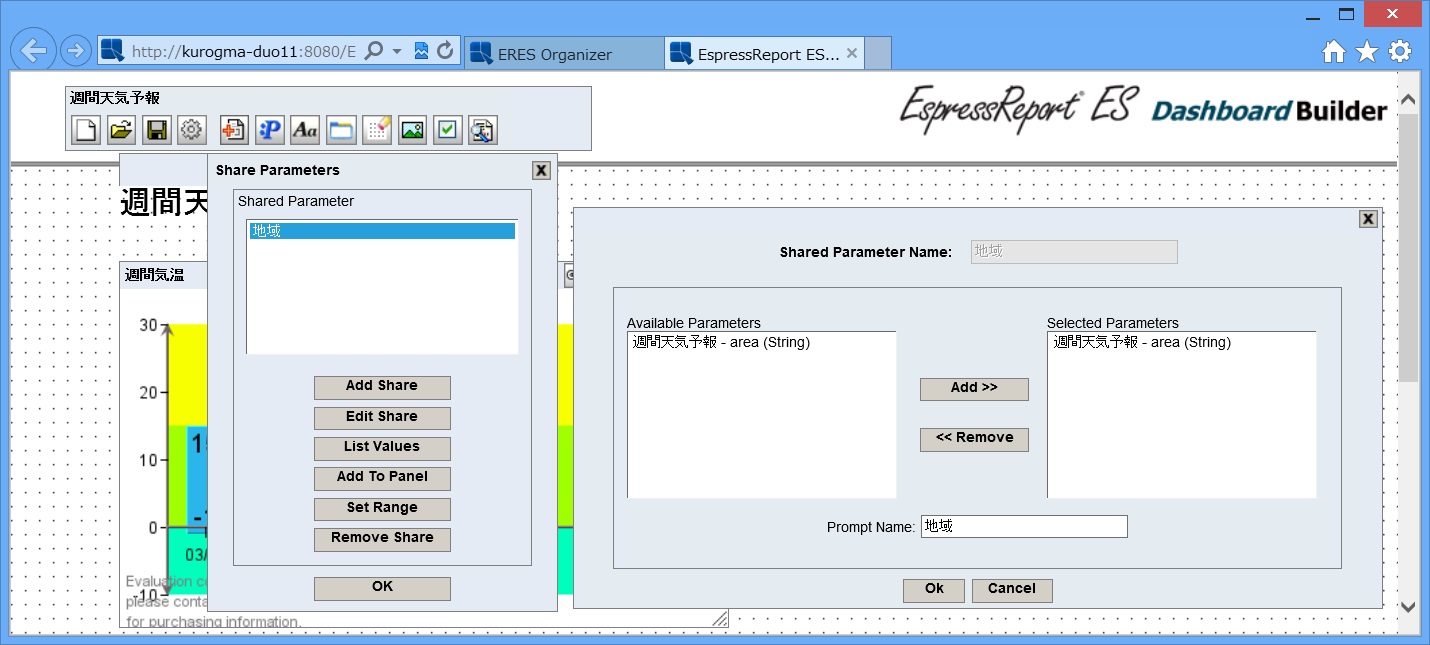Viewport: 1430px width, 645px height.
Task: Click Add Share button
Action: (382, 387)
